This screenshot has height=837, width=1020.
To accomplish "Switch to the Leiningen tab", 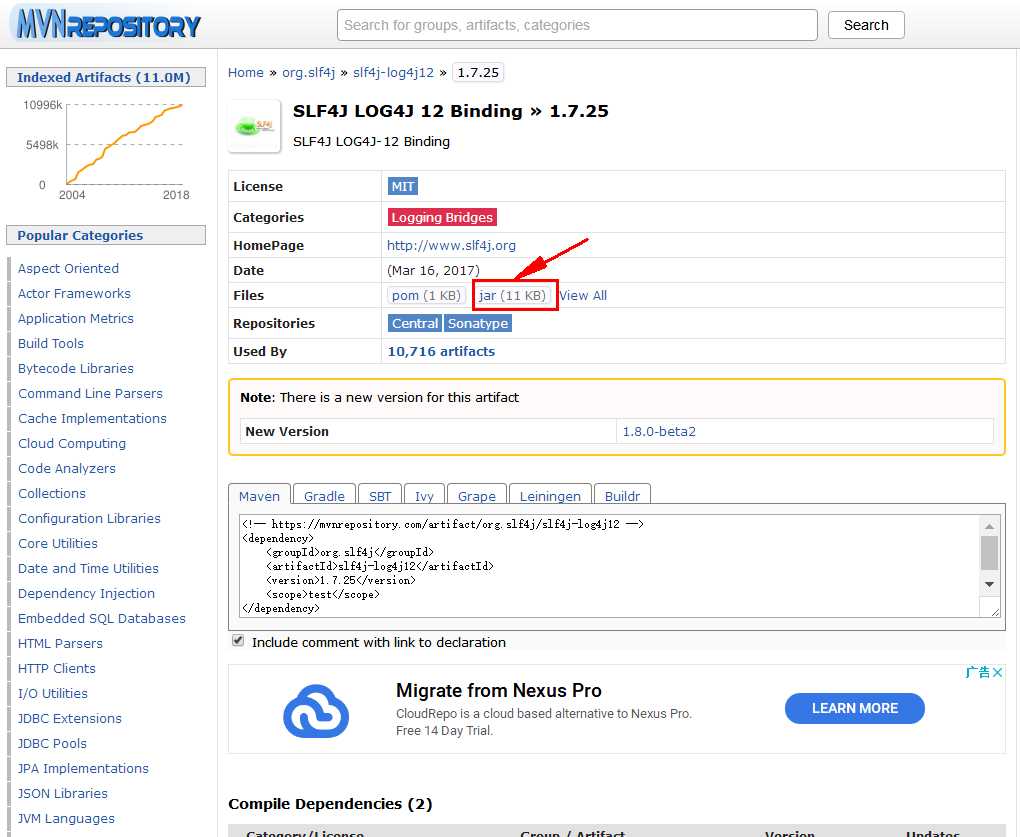I will 550,496.
